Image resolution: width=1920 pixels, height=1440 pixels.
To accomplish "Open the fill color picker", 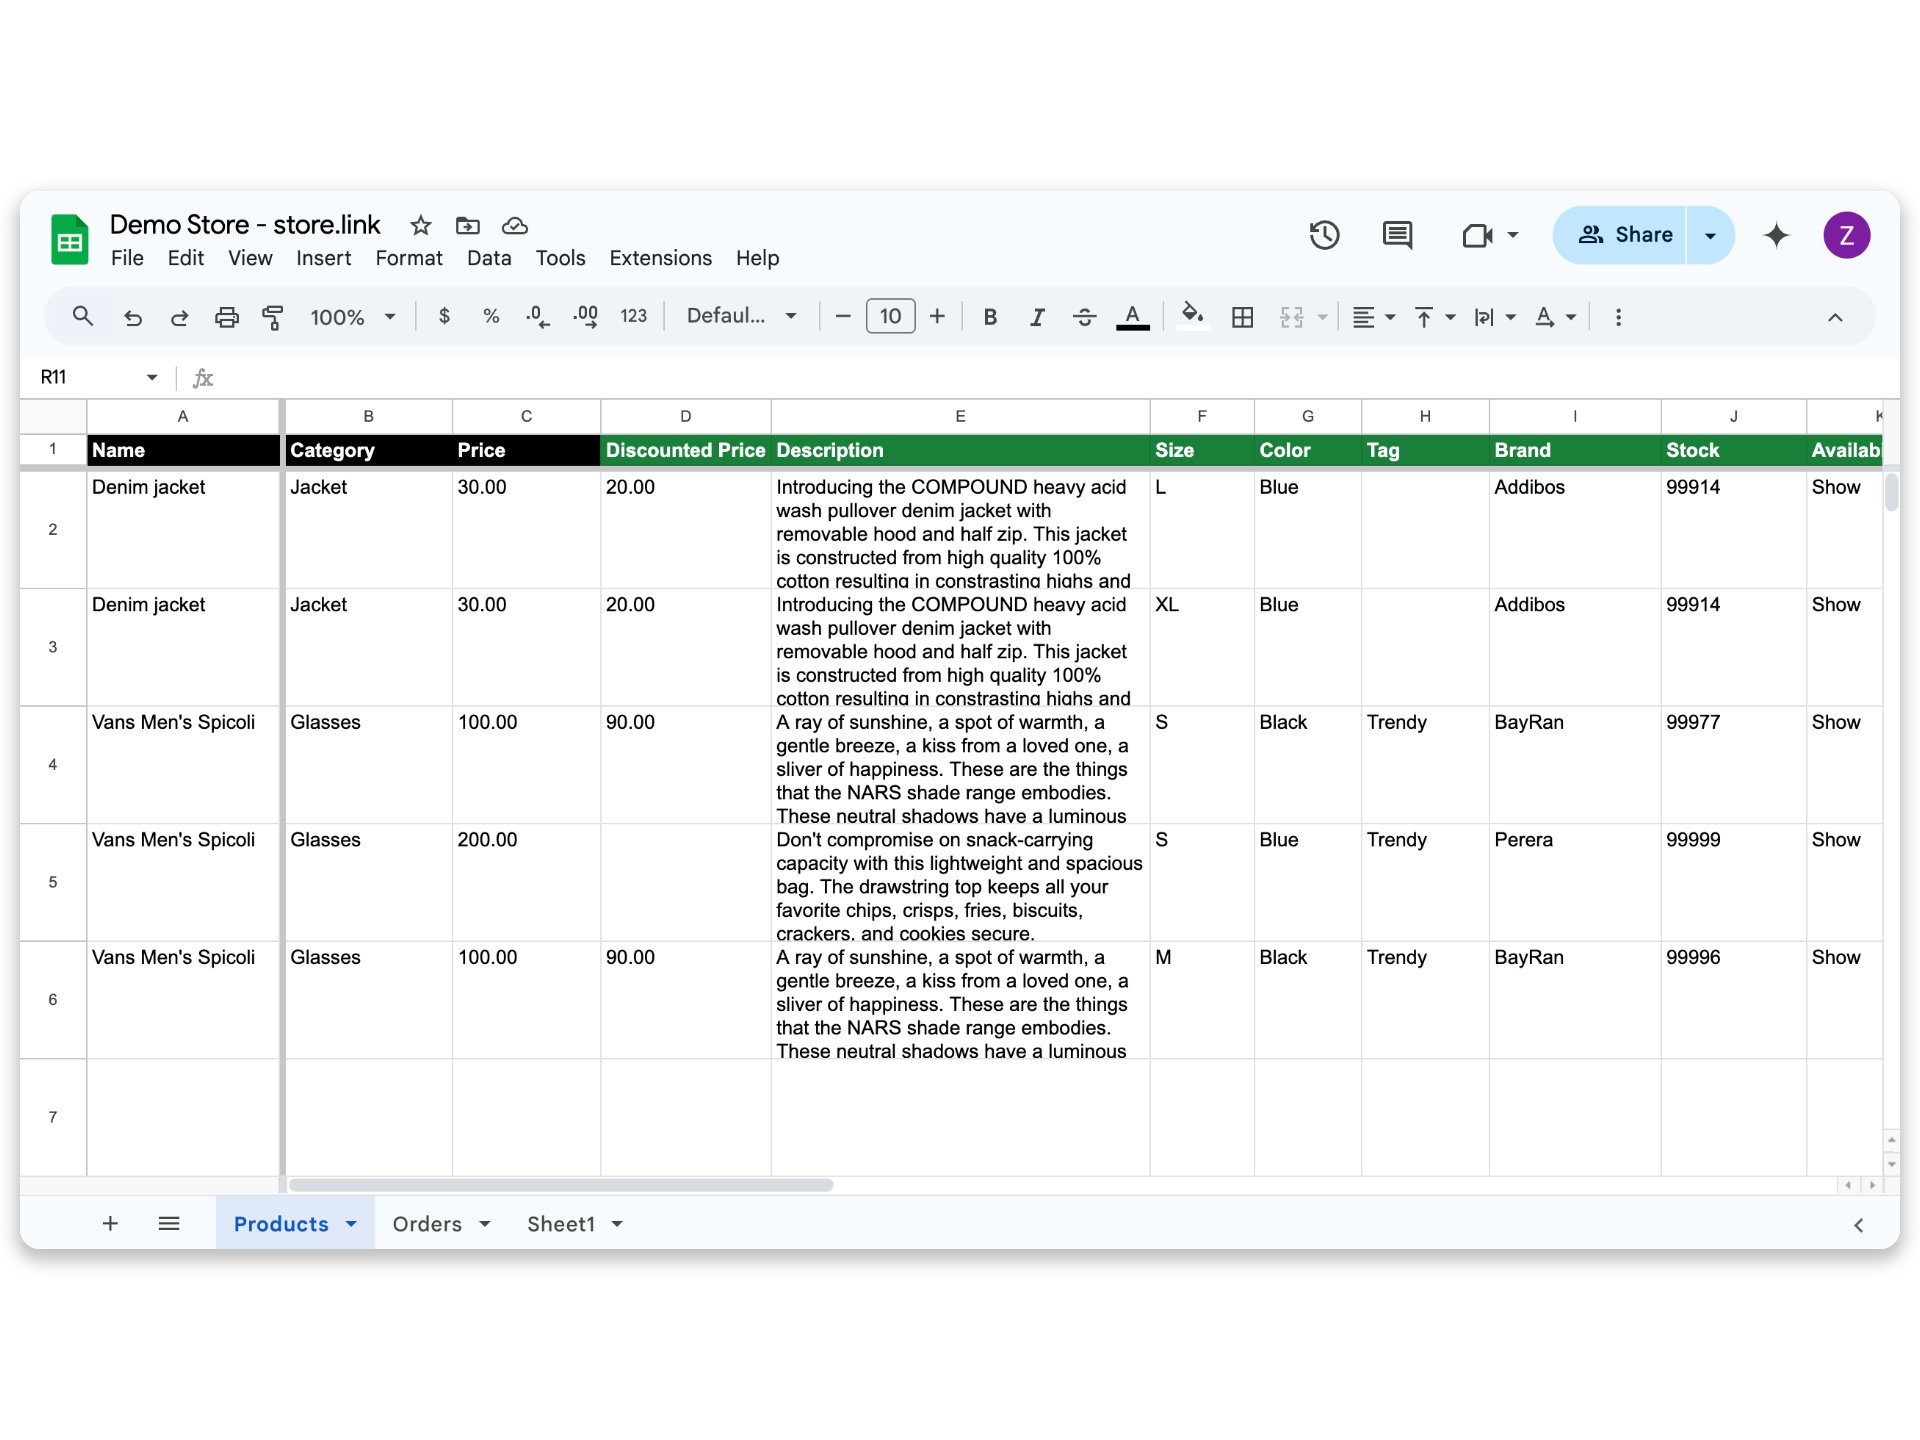I will click(1192, 316).
